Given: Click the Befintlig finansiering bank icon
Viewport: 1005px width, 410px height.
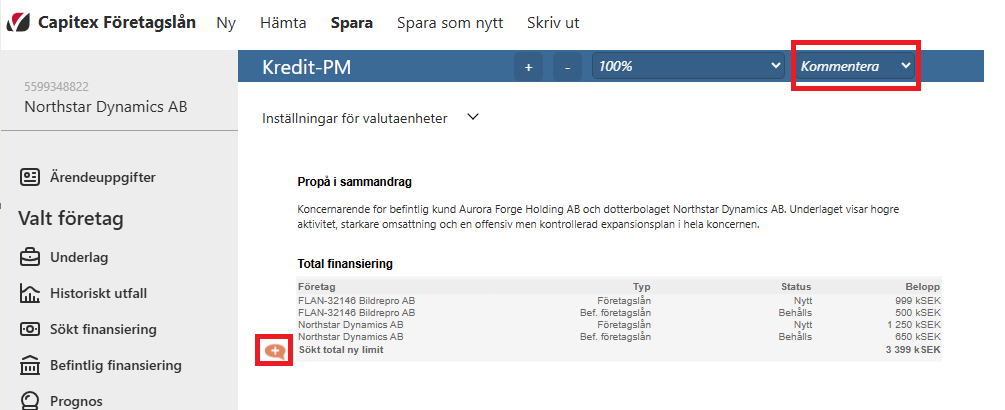Looking at the screenshot, I should tap(29, 366).
